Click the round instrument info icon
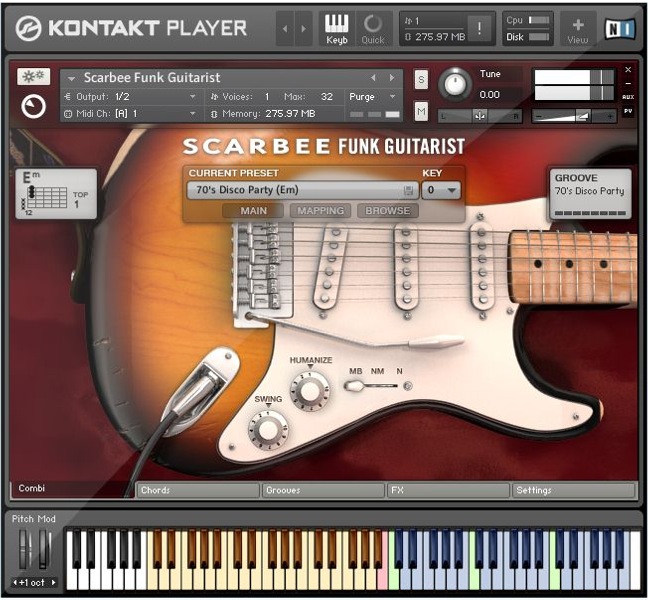The height and width of the screenshot is (600, 648). tap(33, 107)
